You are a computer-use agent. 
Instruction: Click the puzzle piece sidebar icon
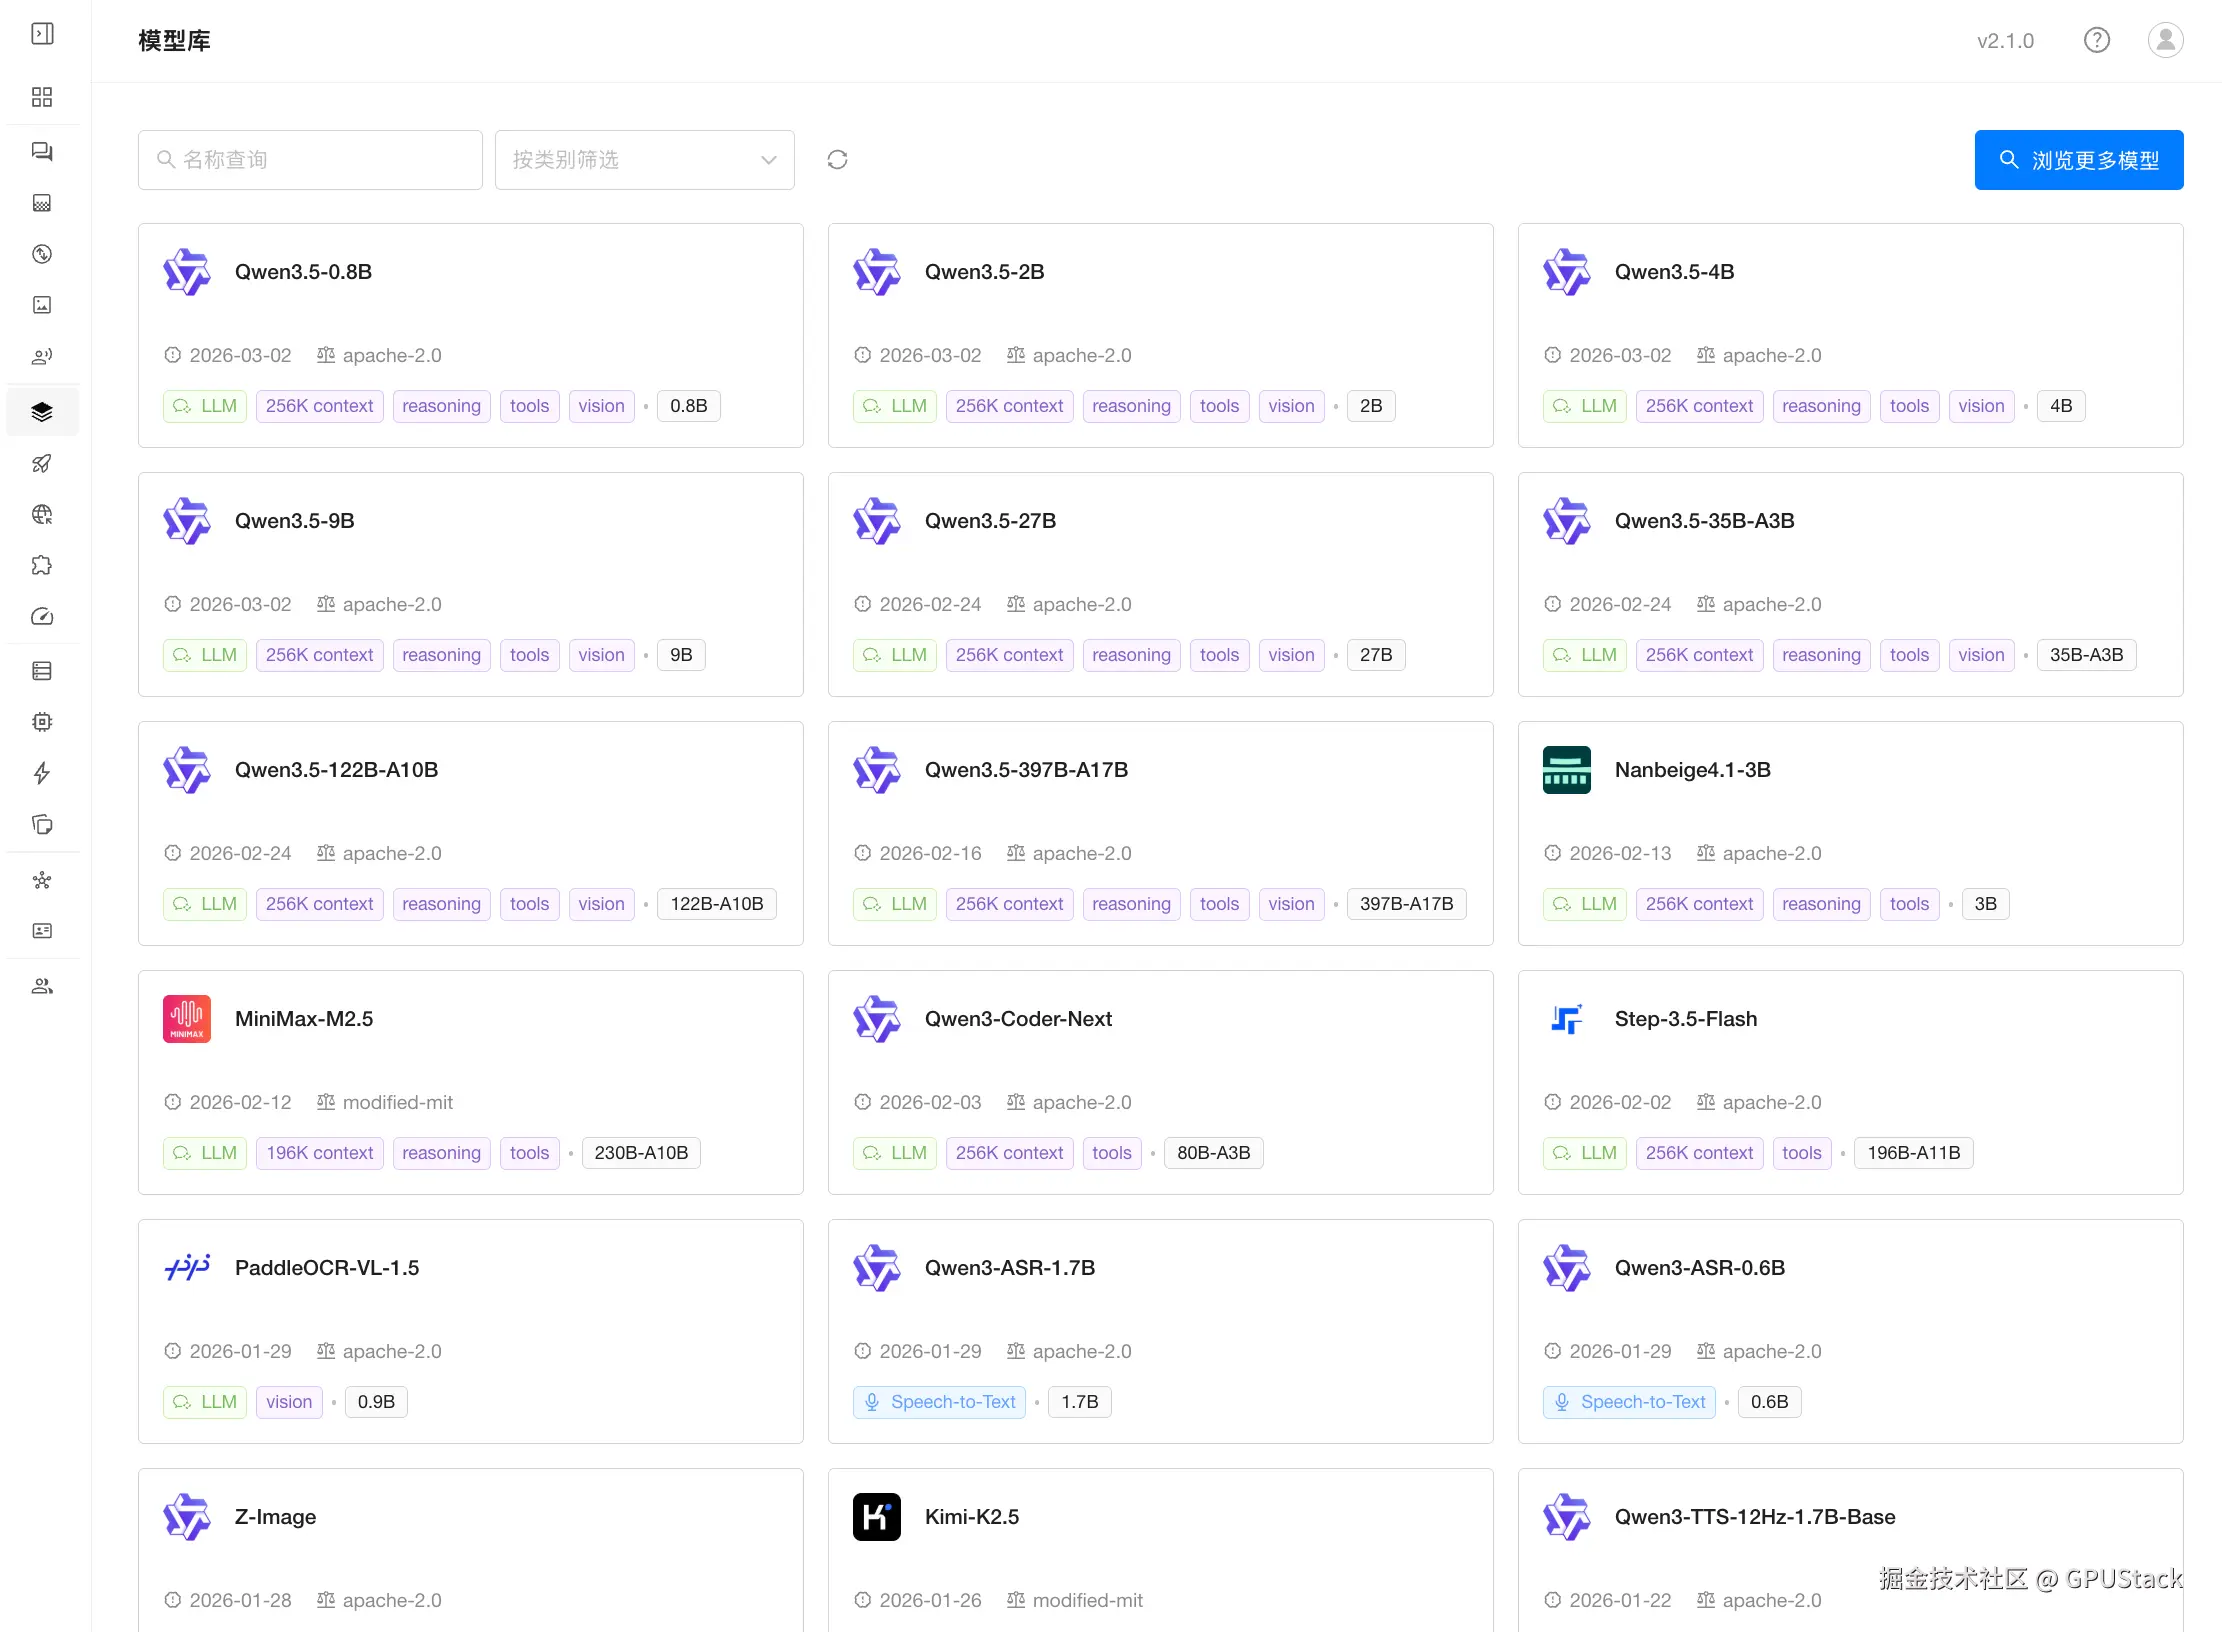42,565
